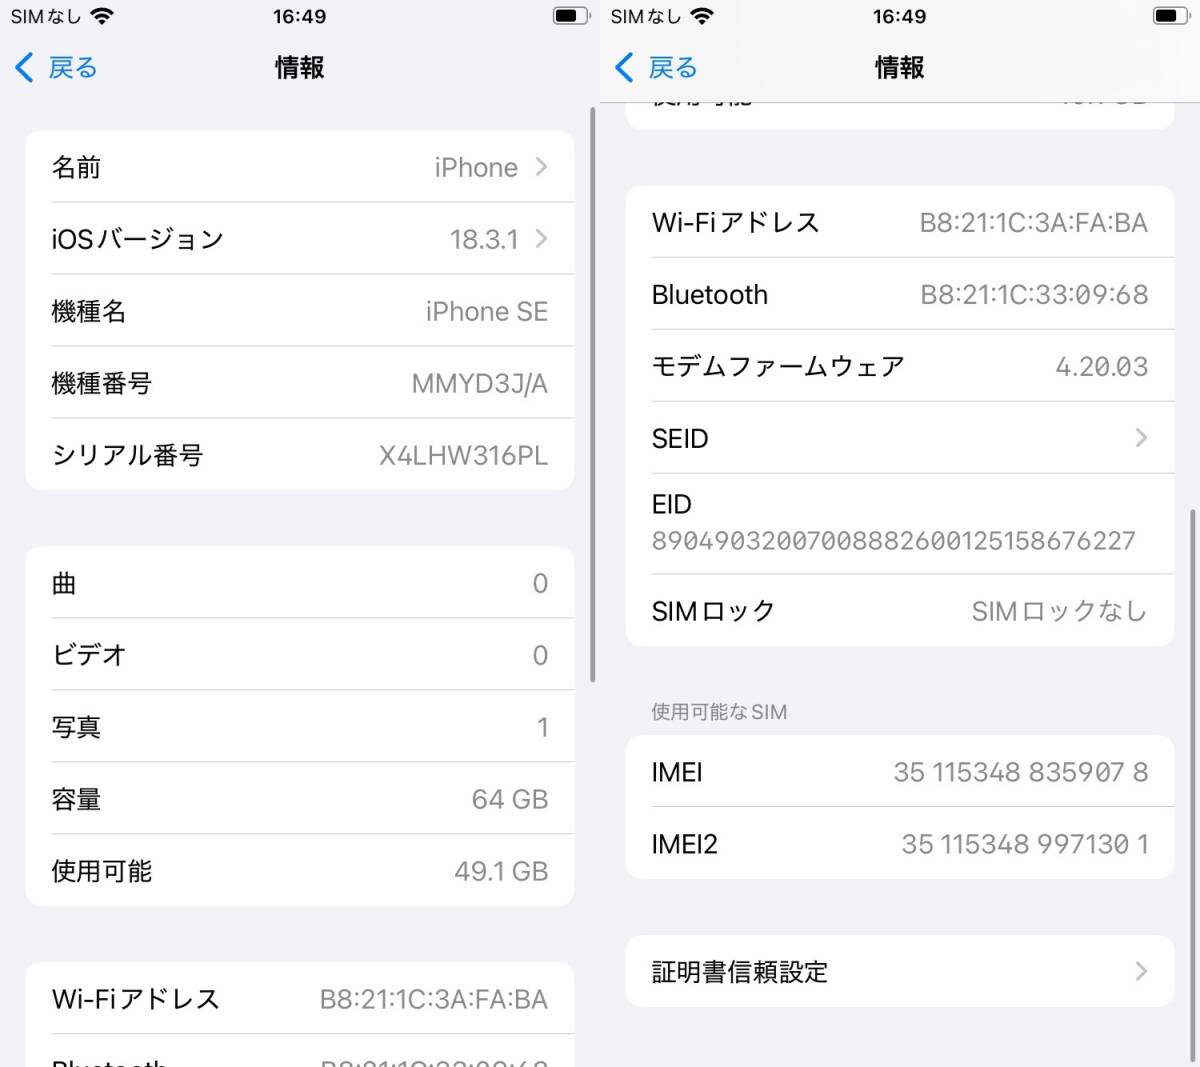
Task: Tap the シリアル番号 label
Action: [127, 455]
